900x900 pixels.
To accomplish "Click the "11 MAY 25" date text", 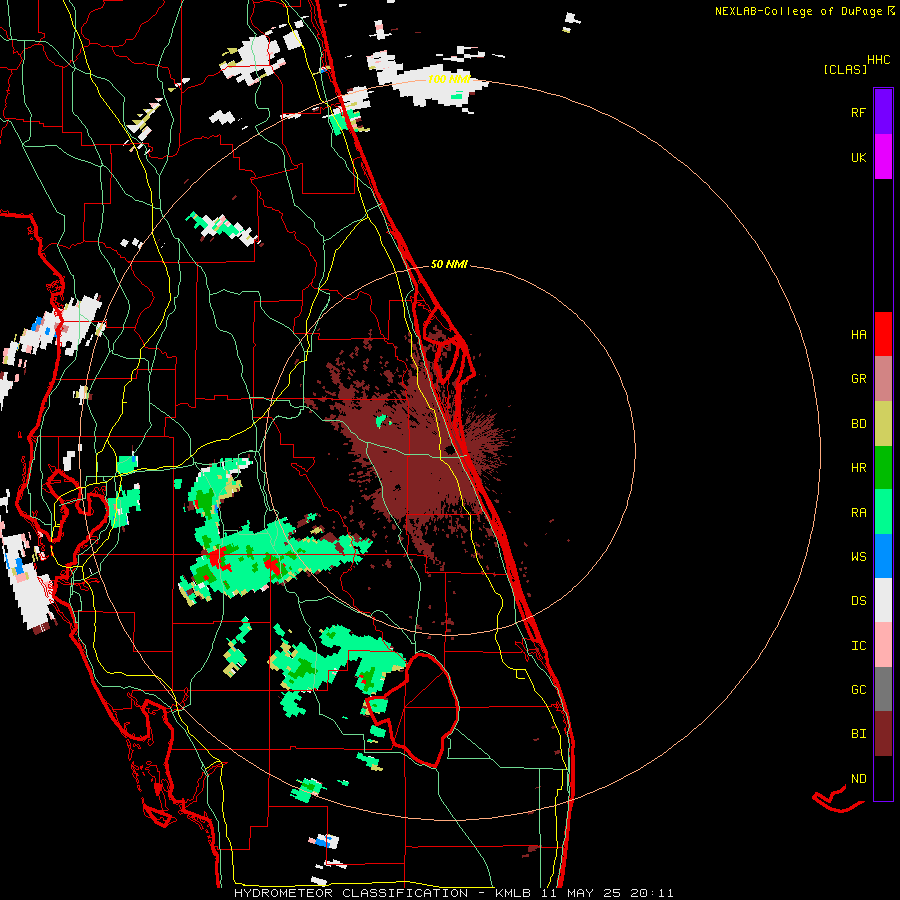I will pyautogui.click(x=581, y=893).
